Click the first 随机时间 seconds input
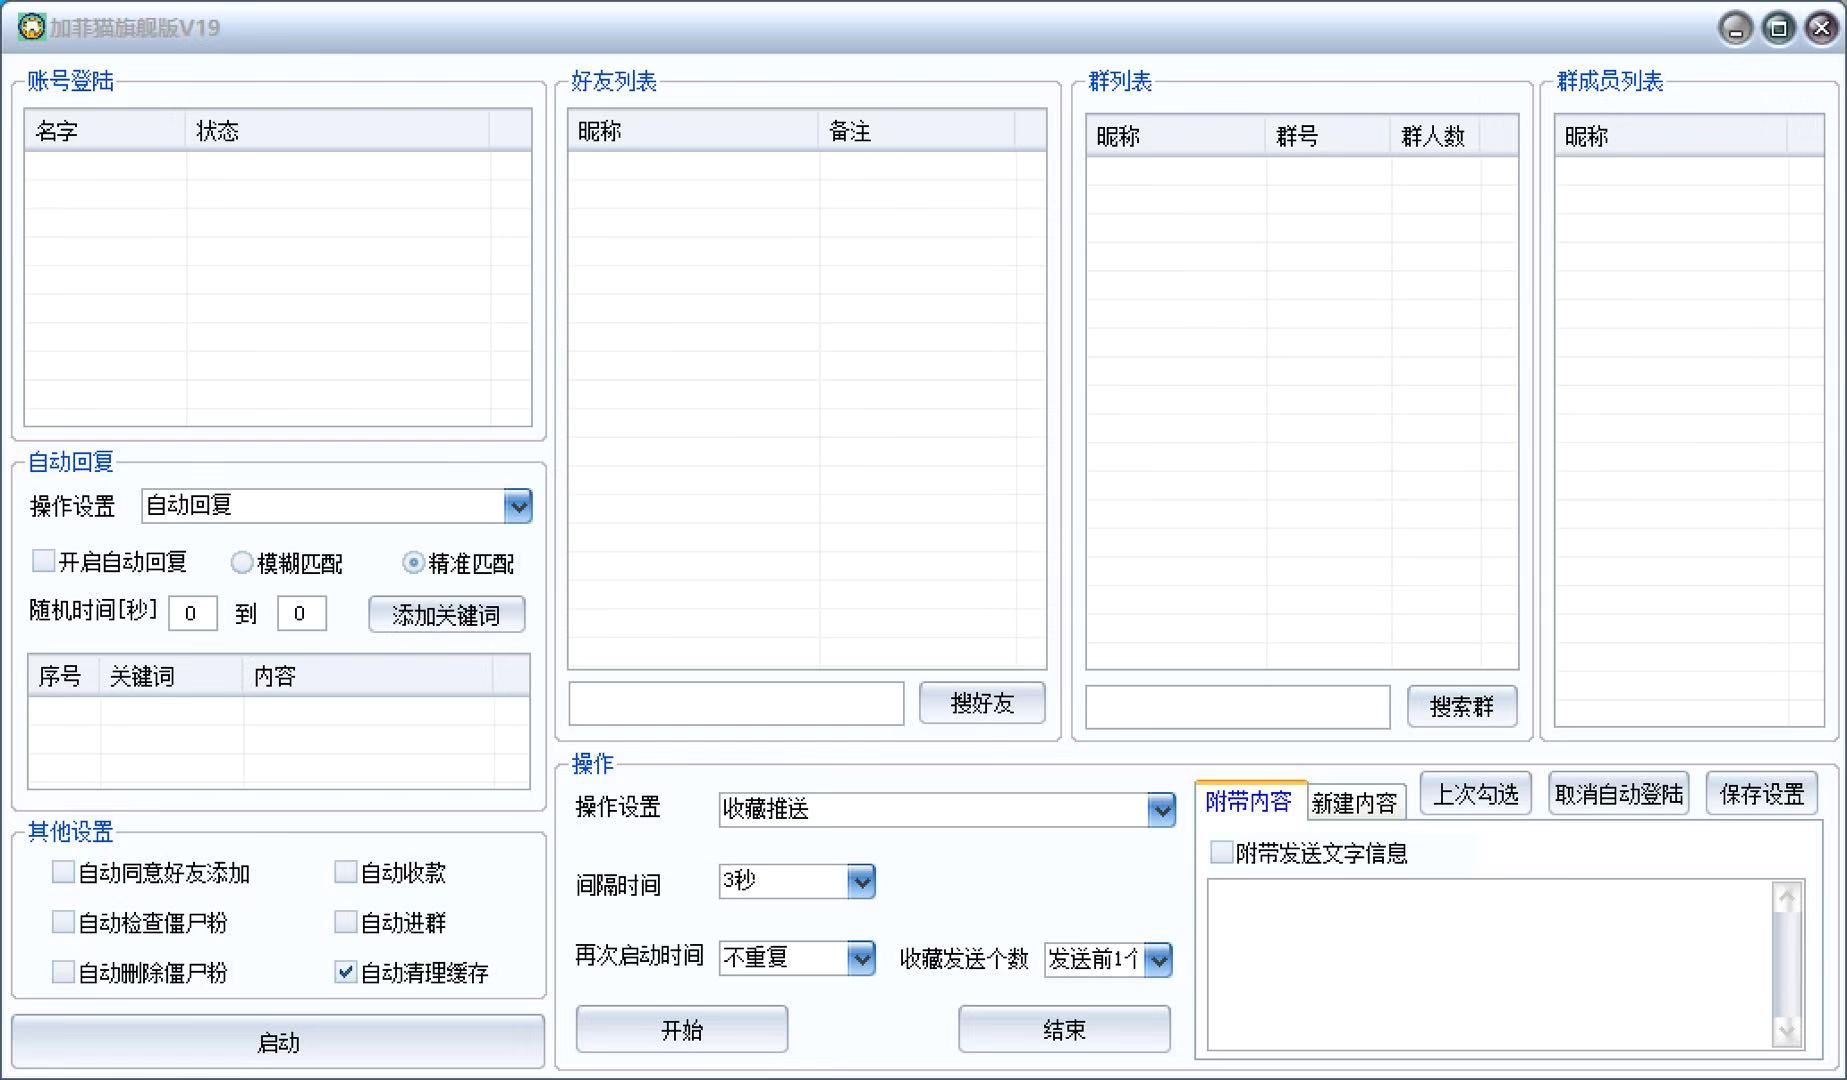The height and width of the screenshot is (1080, 1847). pyautogui.click(x=193, y=613)
